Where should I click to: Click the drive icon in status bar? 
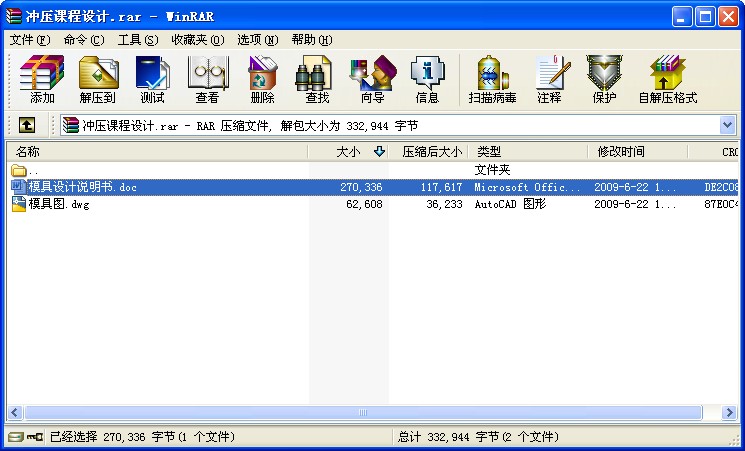(16, 436)
